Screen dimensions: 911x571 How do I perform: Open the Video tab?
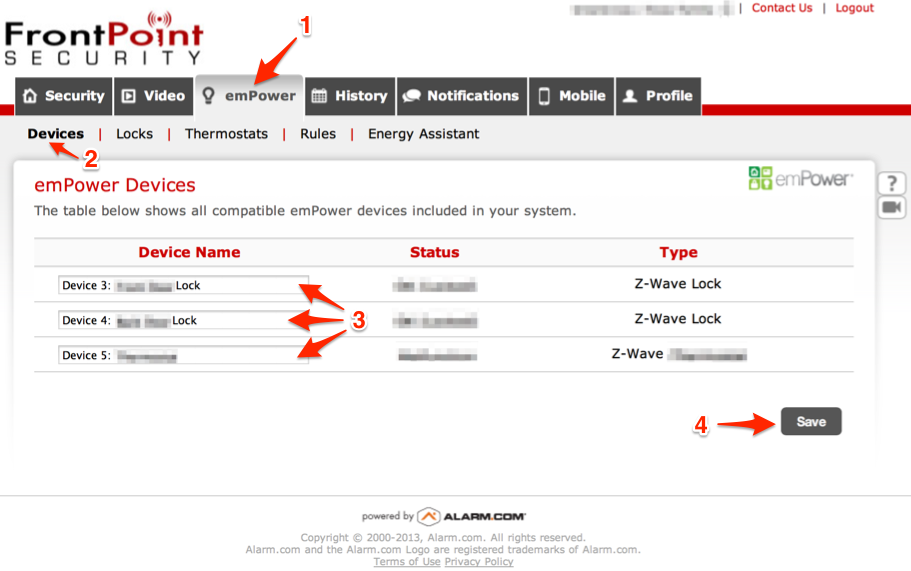coord(153,96)
